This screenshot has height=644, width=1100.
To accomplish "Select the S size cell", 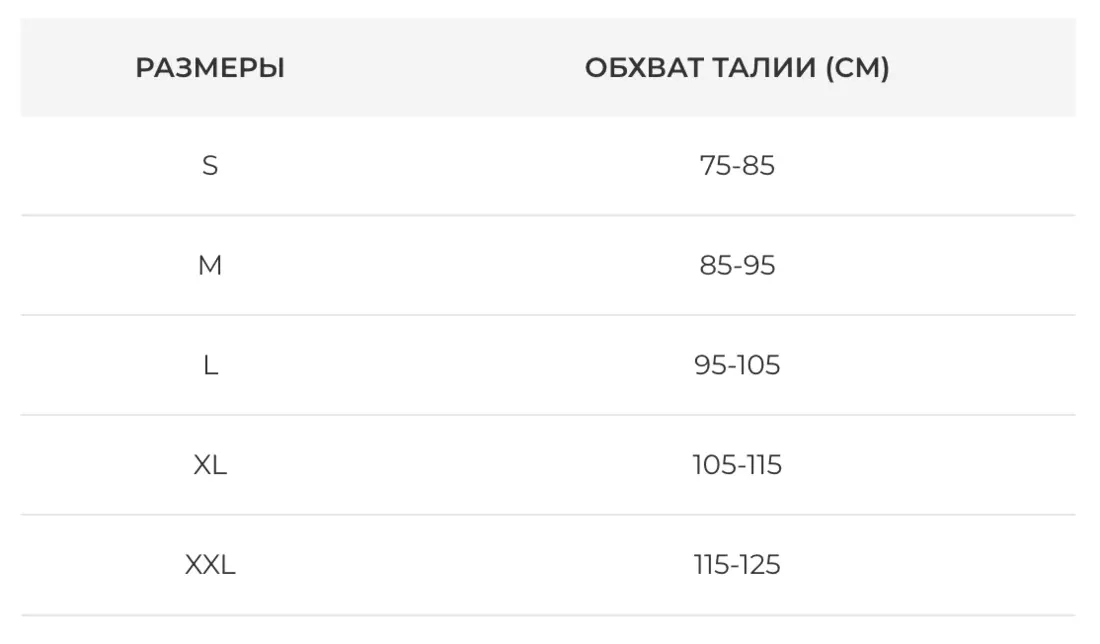I will click(x=210, y=165).
